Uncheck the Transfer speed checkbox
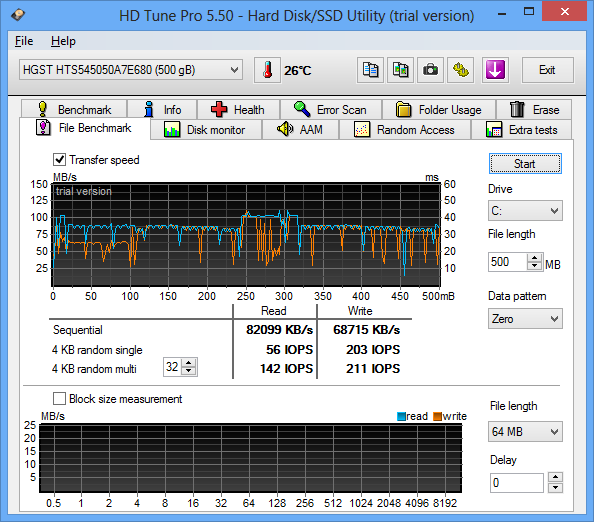 tap(59, 159)
